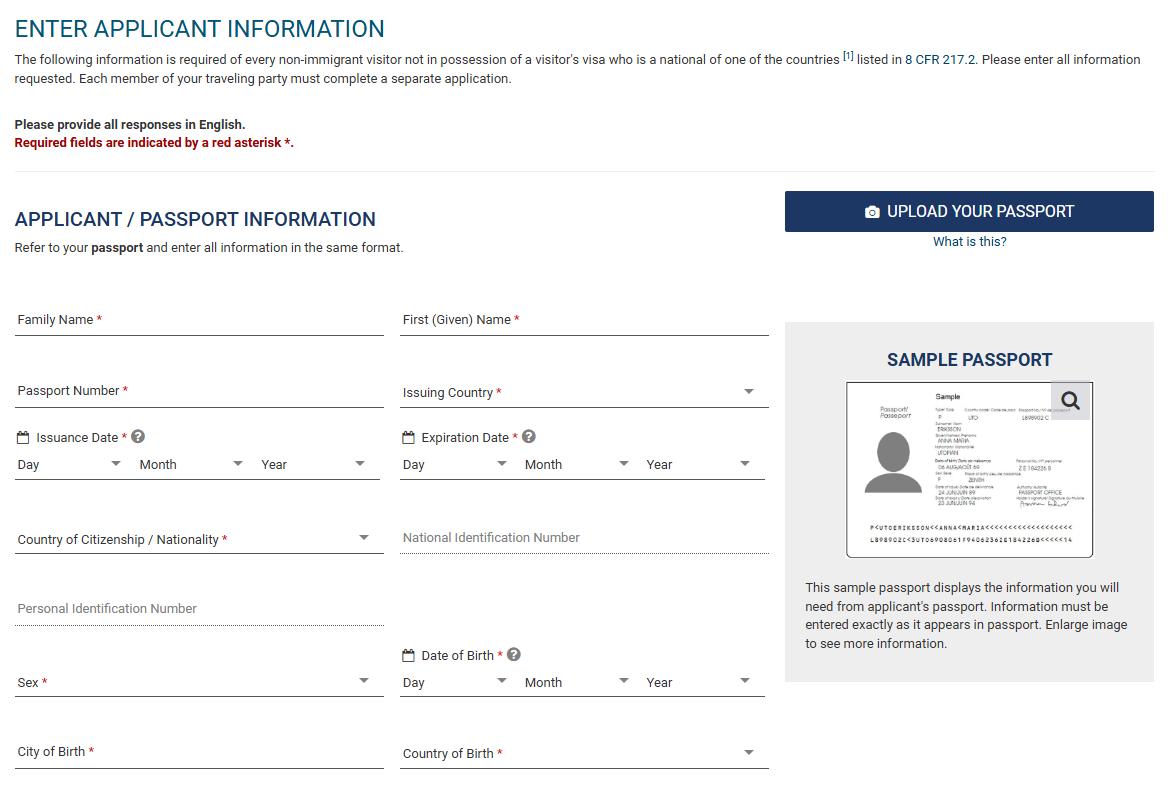Click the Upload Your Passport button
Viewport: 1175px width, 803px height.
969,211
